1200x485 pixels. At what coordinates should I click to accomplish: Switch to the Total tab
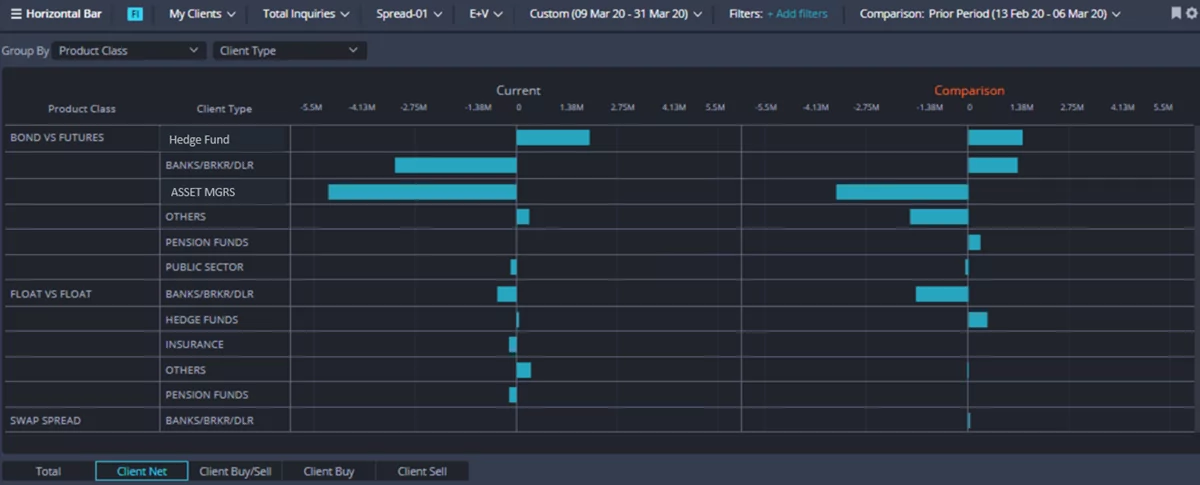[48, 471]
